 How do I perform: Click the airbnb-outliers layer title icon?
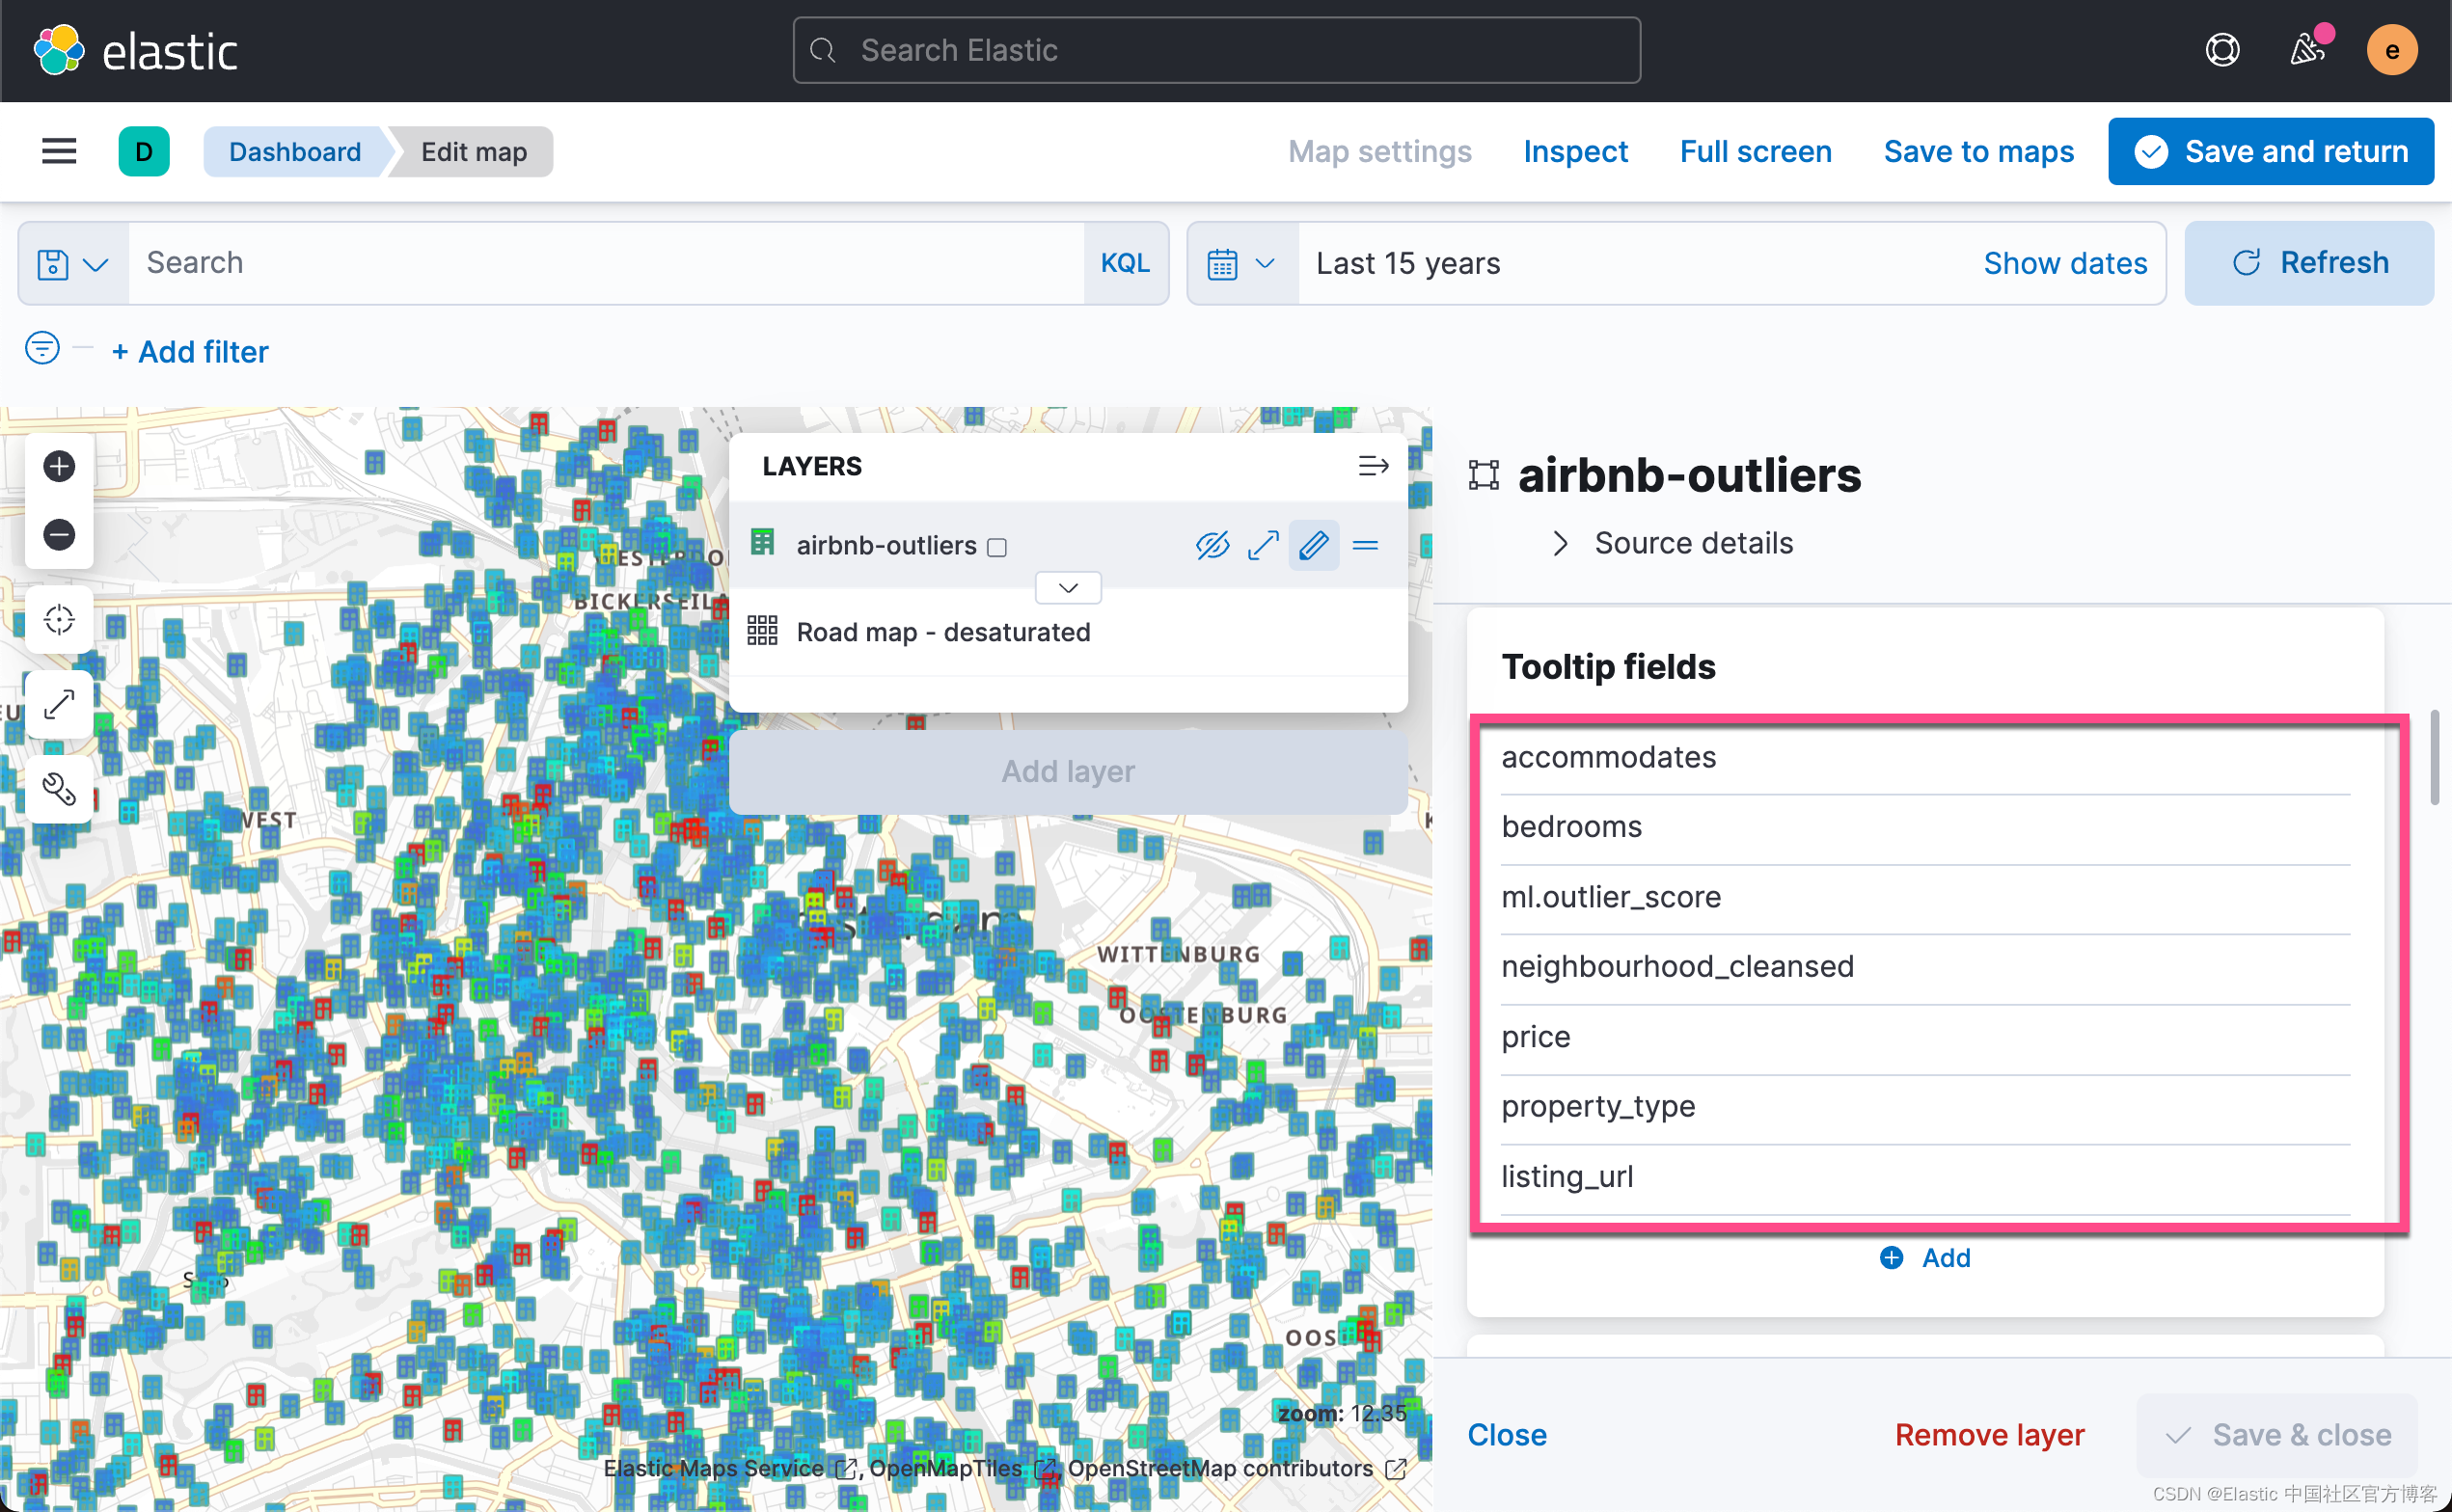tap(1483, 475)
